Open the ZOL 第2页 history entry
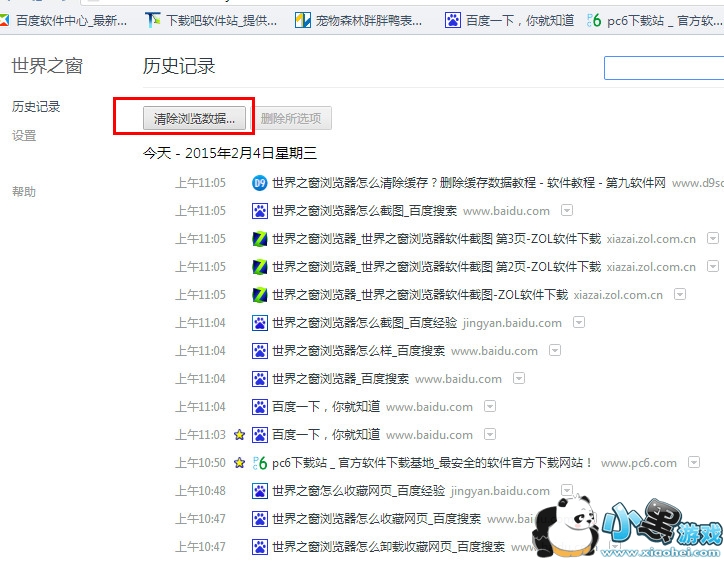724x561 pixels. [436, 267]
